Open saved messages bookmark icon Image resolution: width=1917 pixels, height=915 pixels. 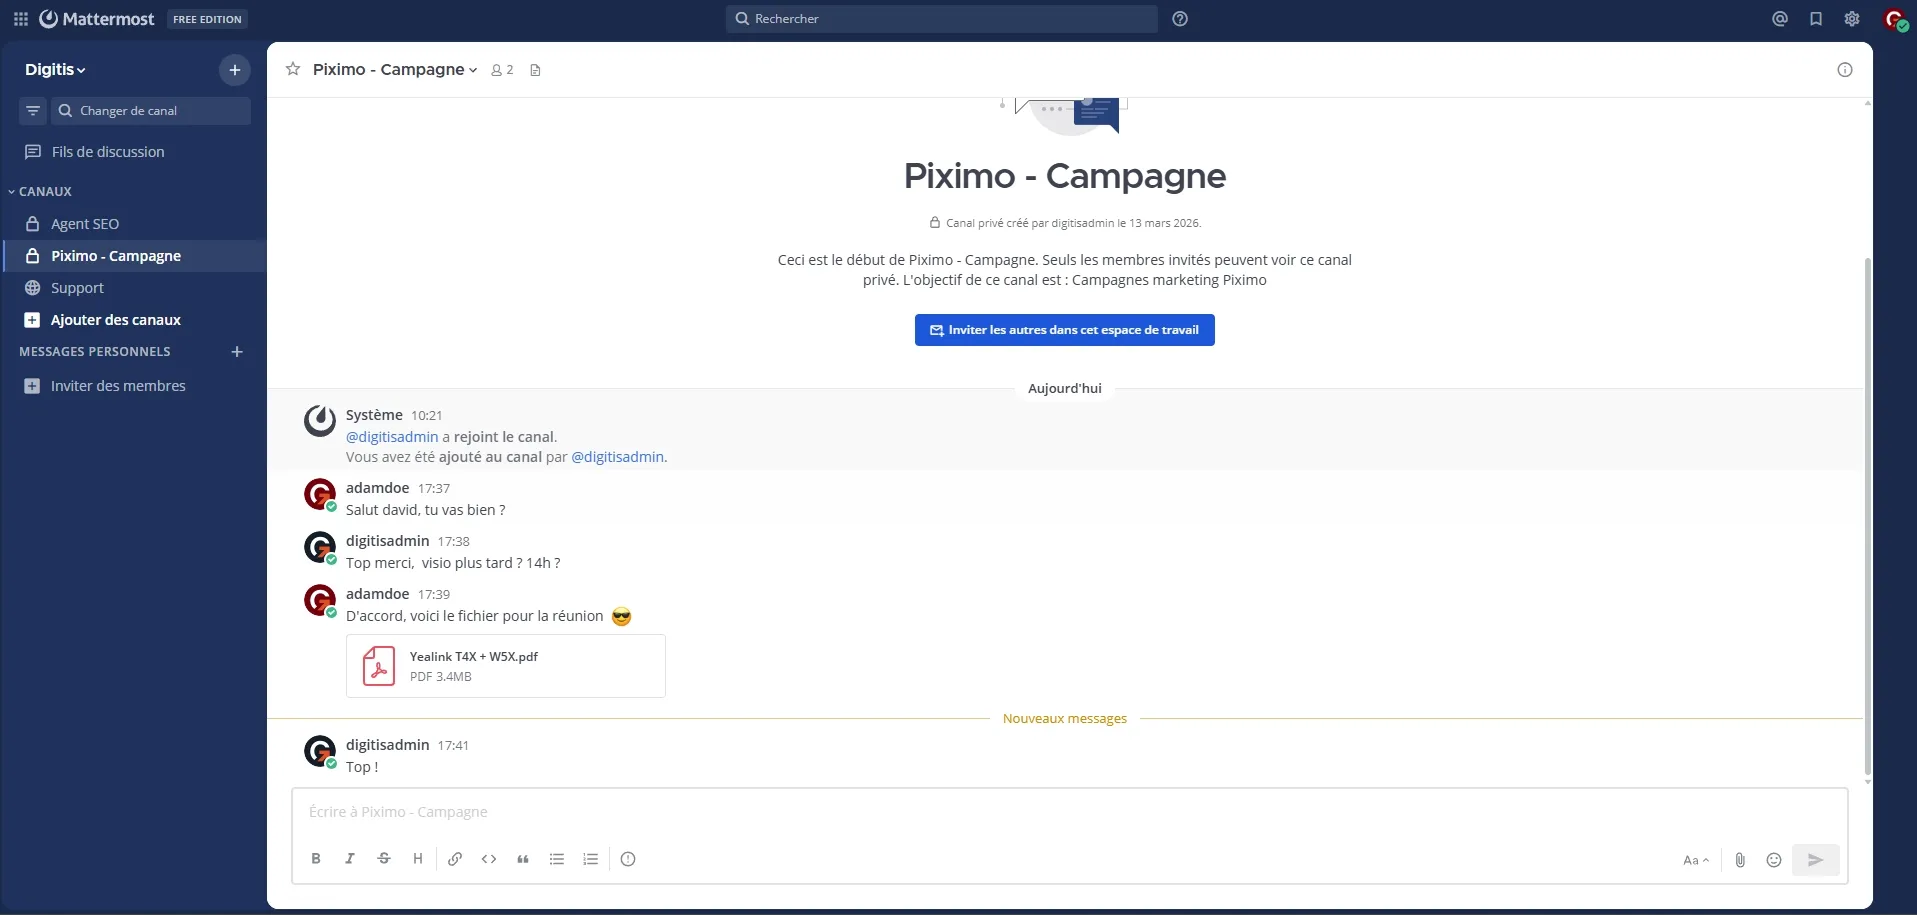coord(1816,19)
